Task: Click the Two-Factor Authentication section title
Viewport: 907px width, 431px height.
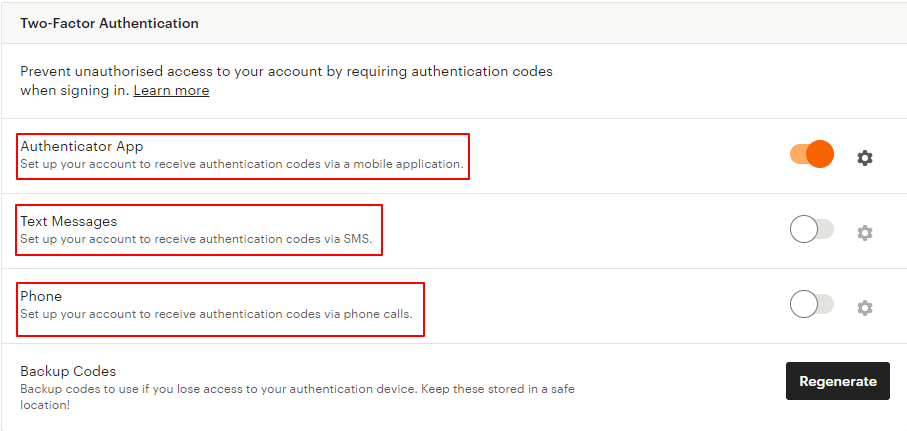Action: (109, 23)
